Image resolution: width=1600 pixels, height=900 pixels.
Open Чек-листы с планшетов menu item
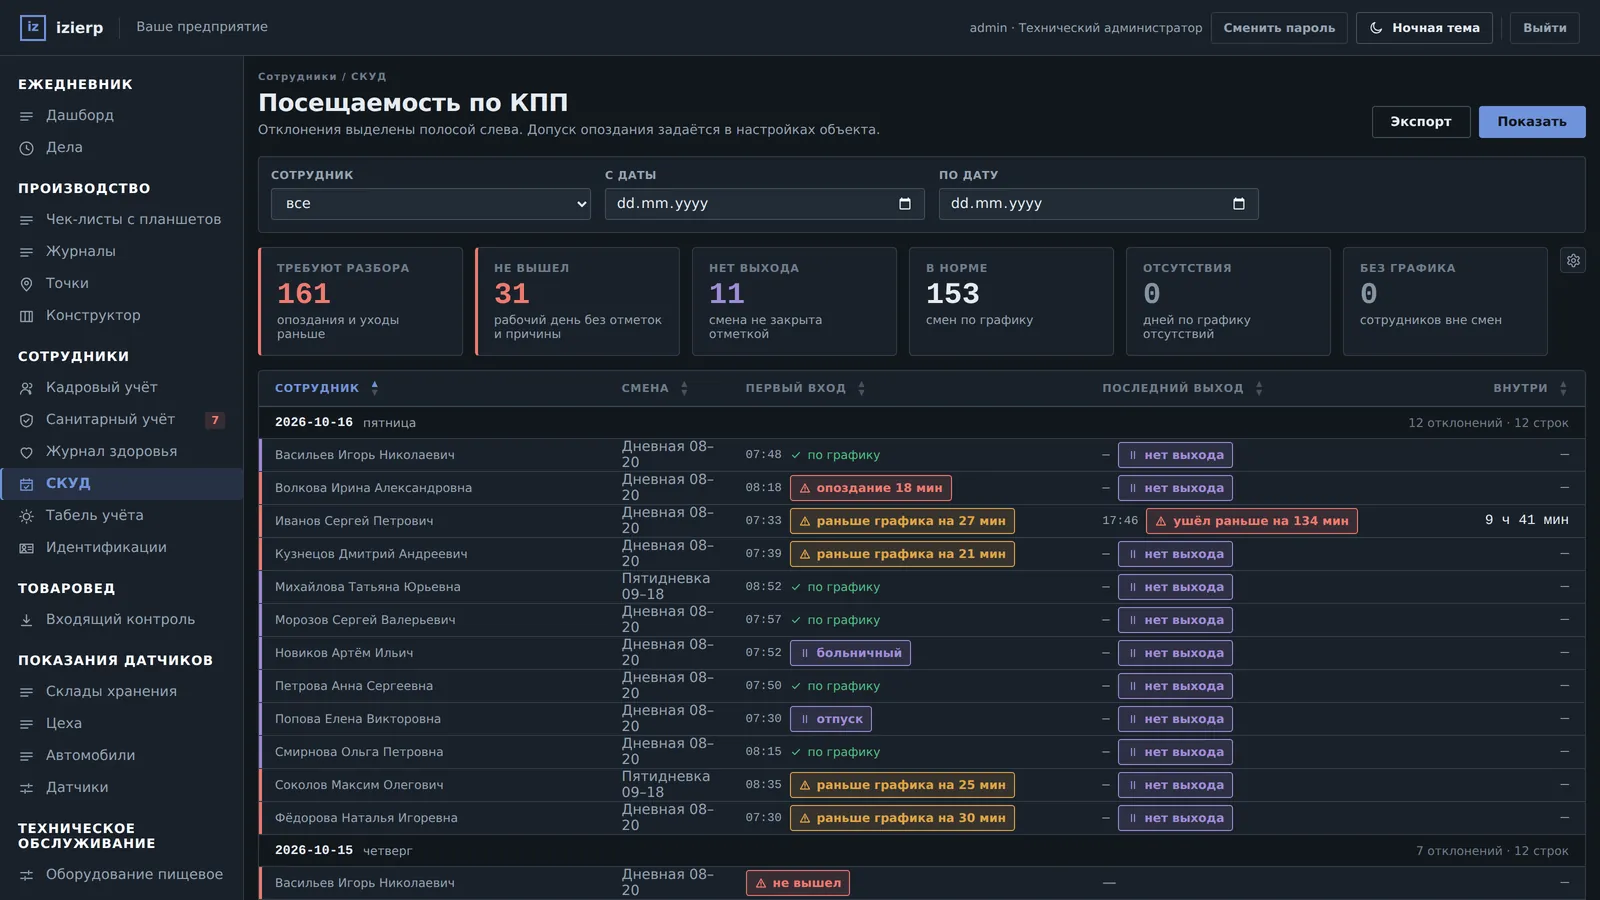click(121, 220)
